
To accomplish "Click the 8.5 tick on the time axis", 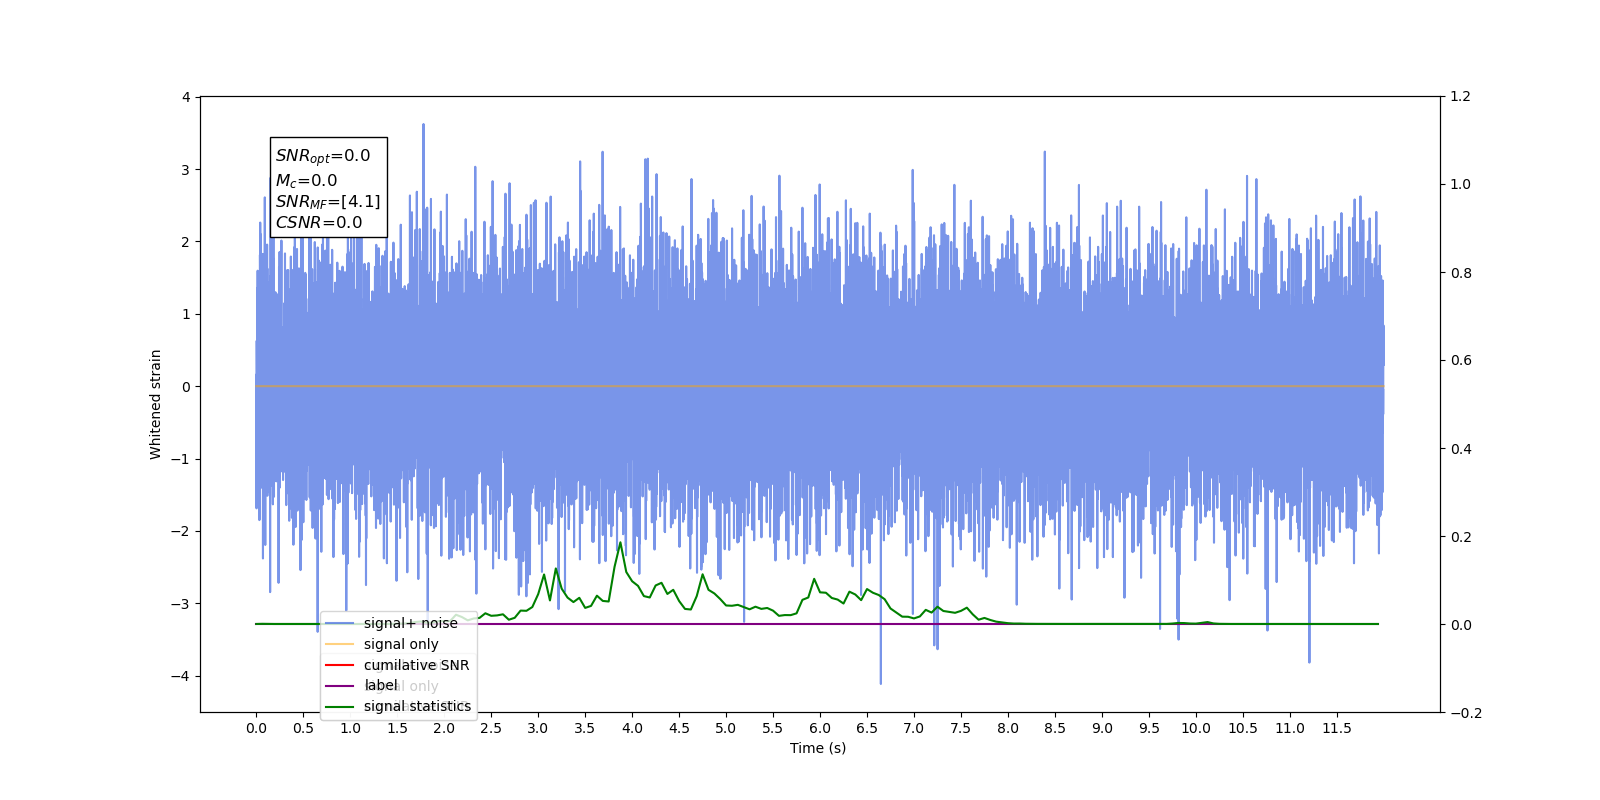I will coord(1055,728).
